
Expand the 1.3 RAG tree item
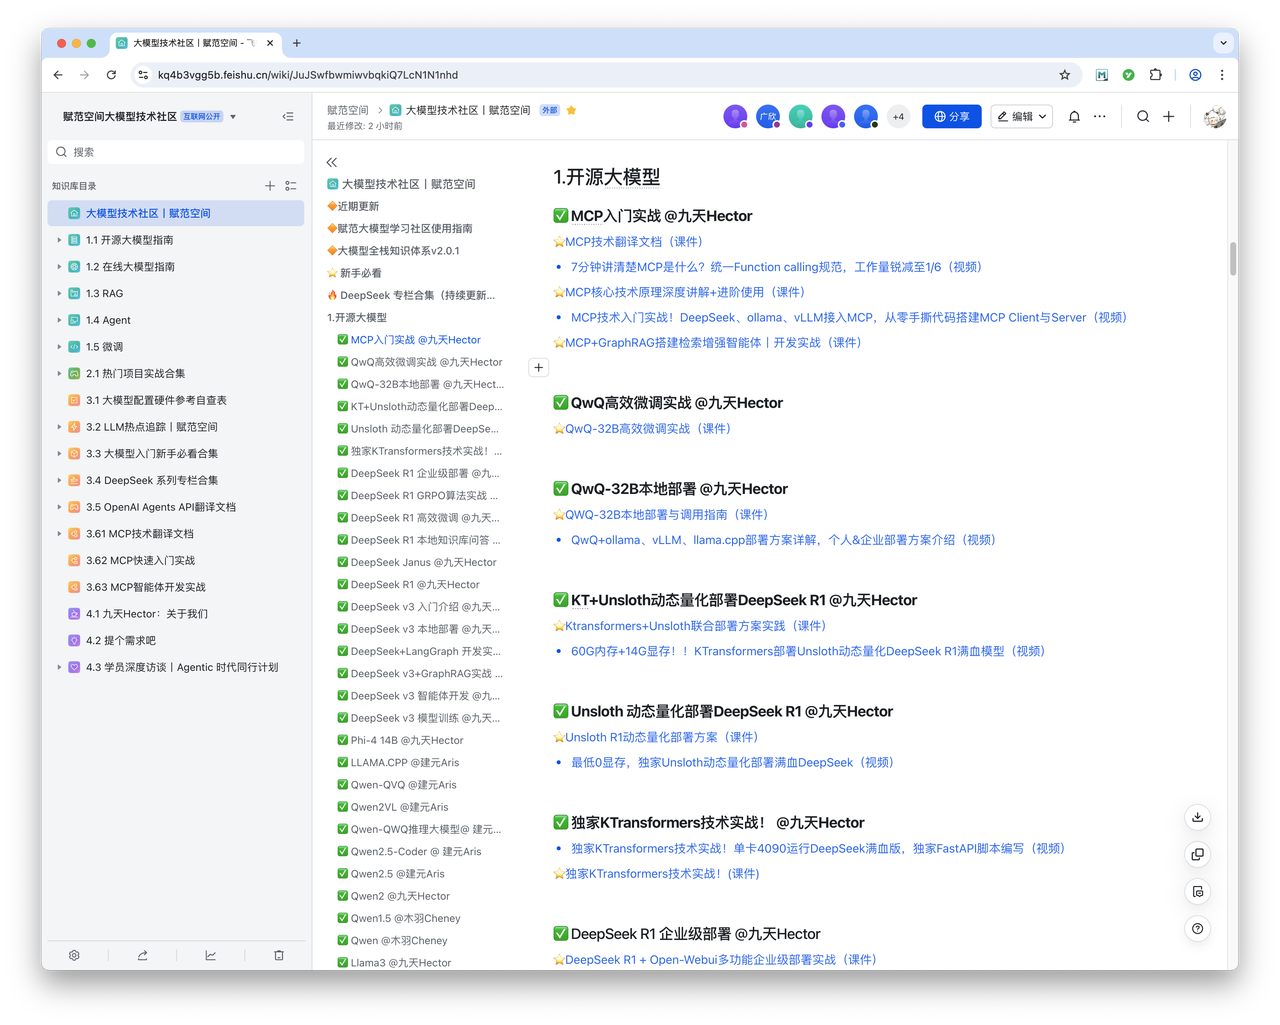59,293
